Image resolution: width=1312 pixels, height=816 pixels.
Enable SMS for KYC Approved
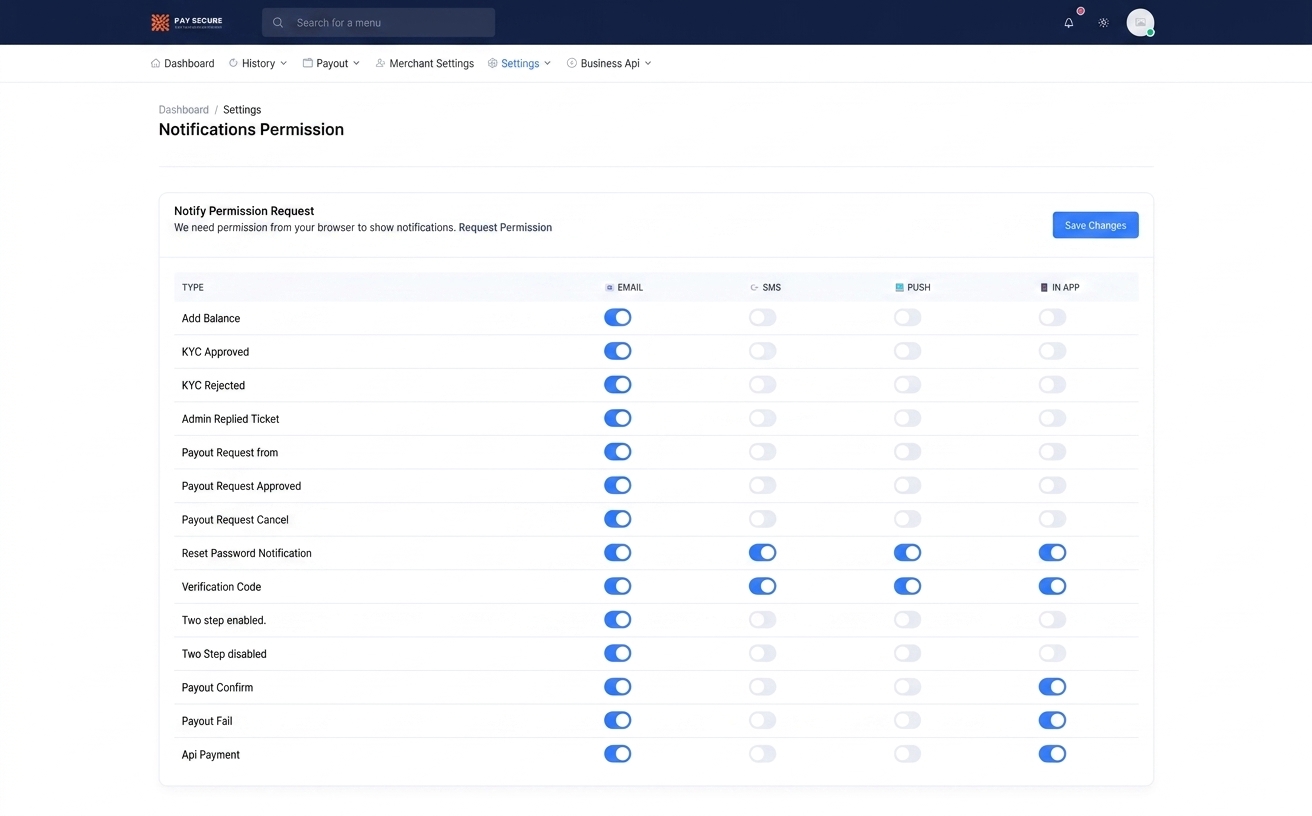click(x=762, y=351)
